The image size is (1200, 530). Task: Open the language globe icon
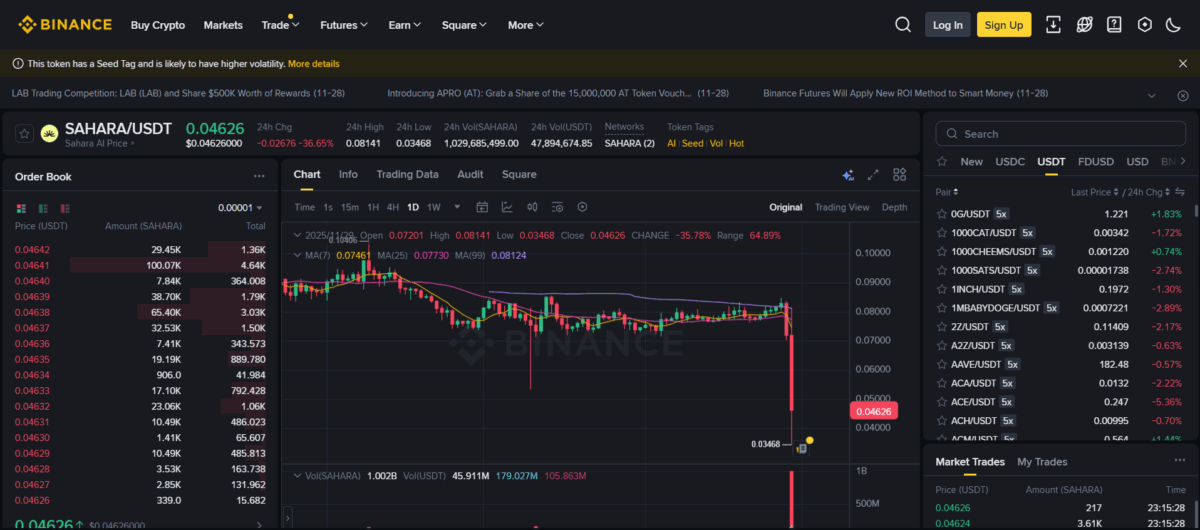[x=1084, y=25]
